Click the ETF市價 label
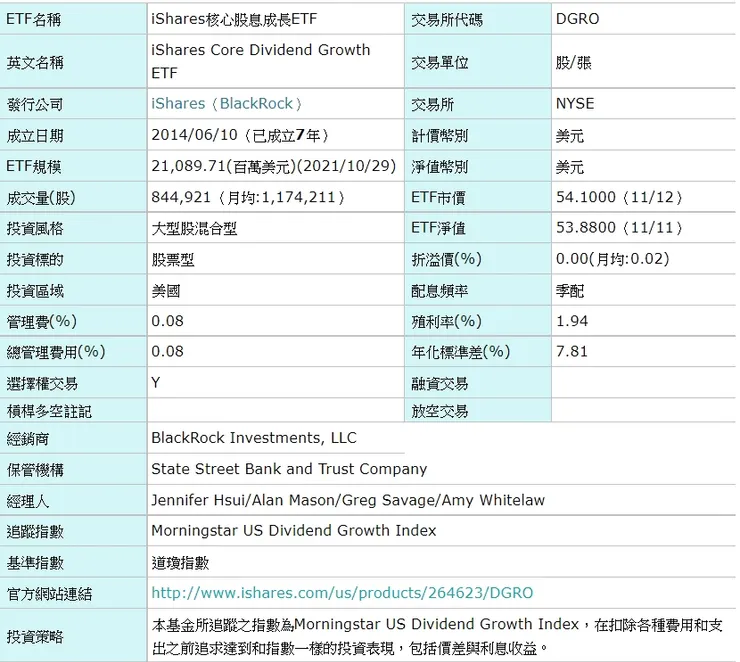 click(438, 197)
